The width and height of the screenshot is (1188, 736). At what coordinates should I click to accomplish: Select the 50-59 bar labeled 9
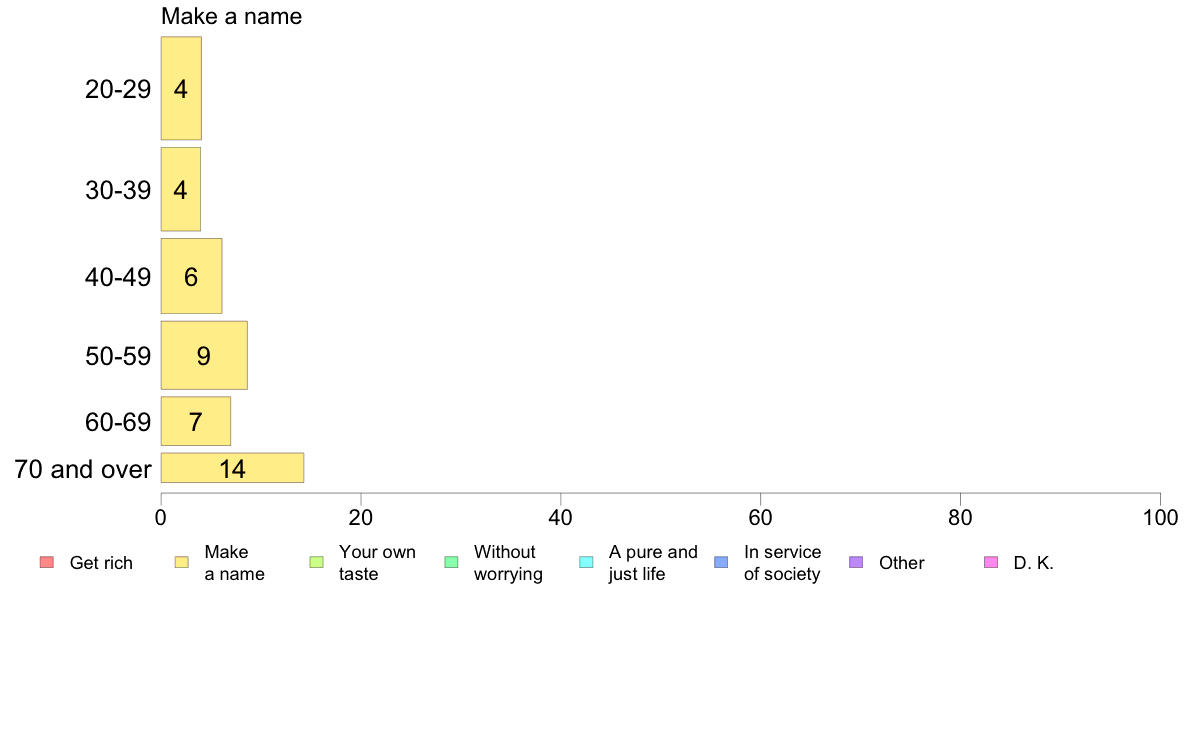click(x=204, y=355)
